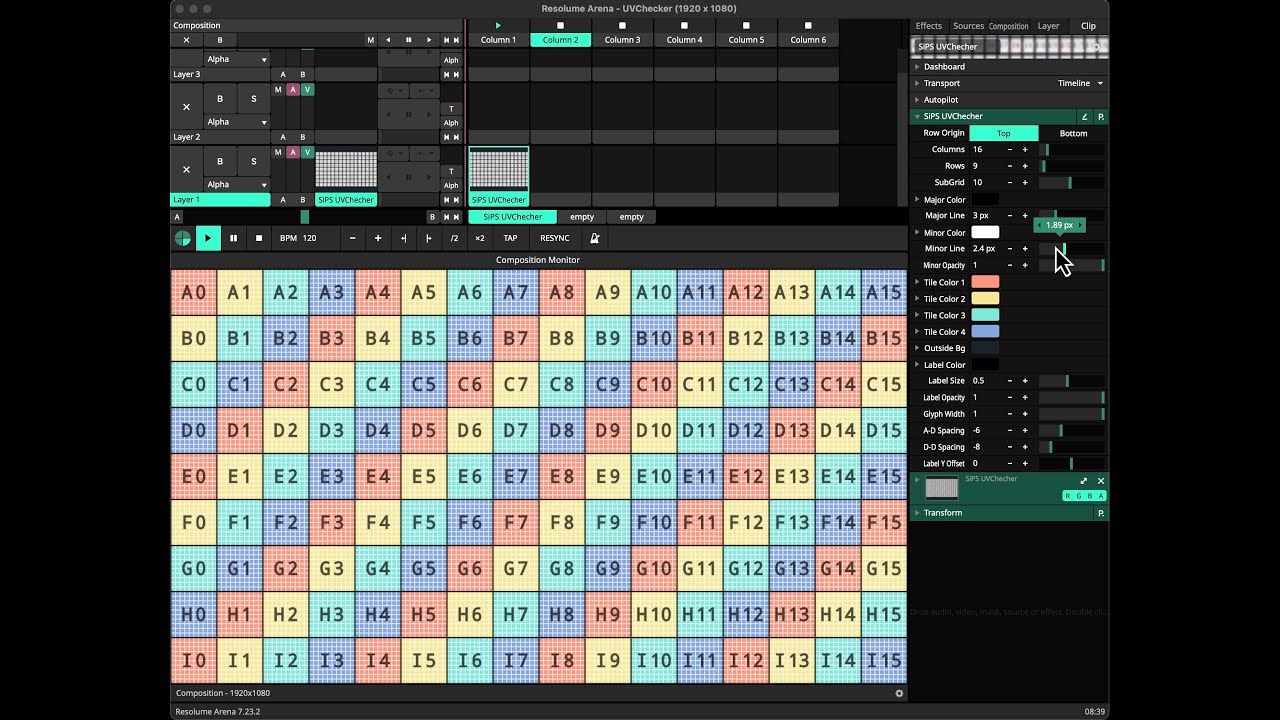
Task: Decrease BPM with the minus button
Action: tap(352, 238)
